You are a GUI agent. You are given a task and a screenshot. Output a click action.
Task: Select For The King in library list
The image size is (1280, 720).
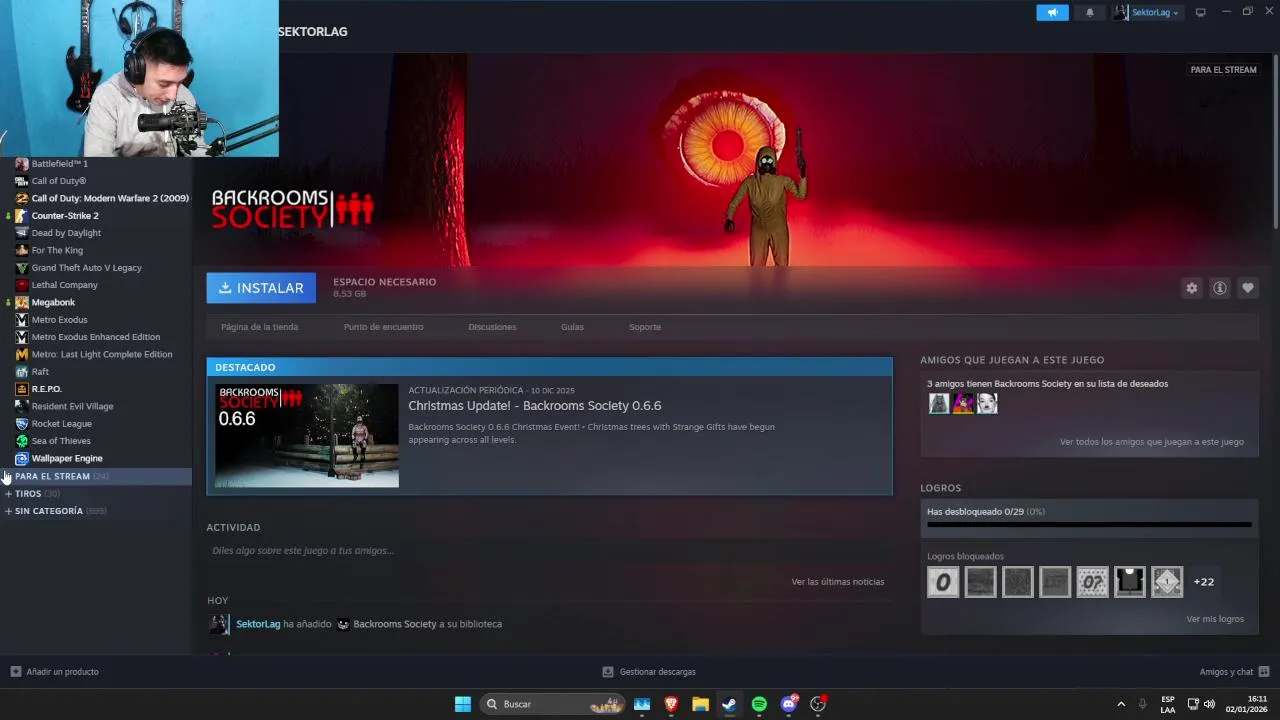57,250
